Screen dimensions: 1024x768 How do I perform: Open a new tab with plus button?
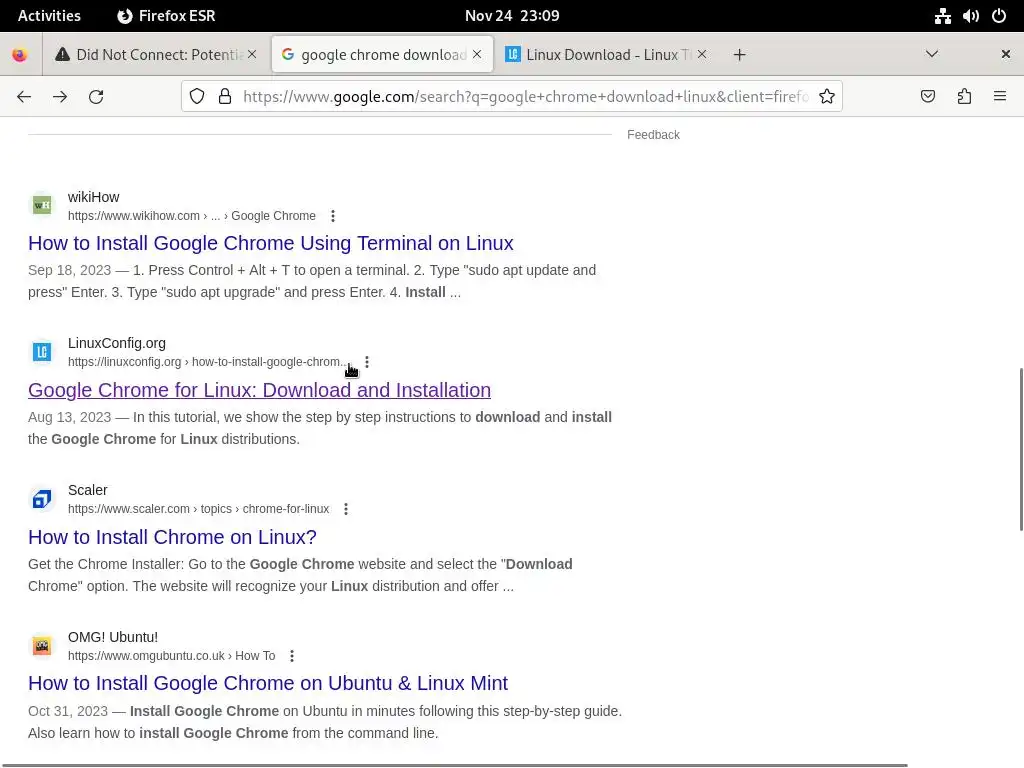click(739, 55)
